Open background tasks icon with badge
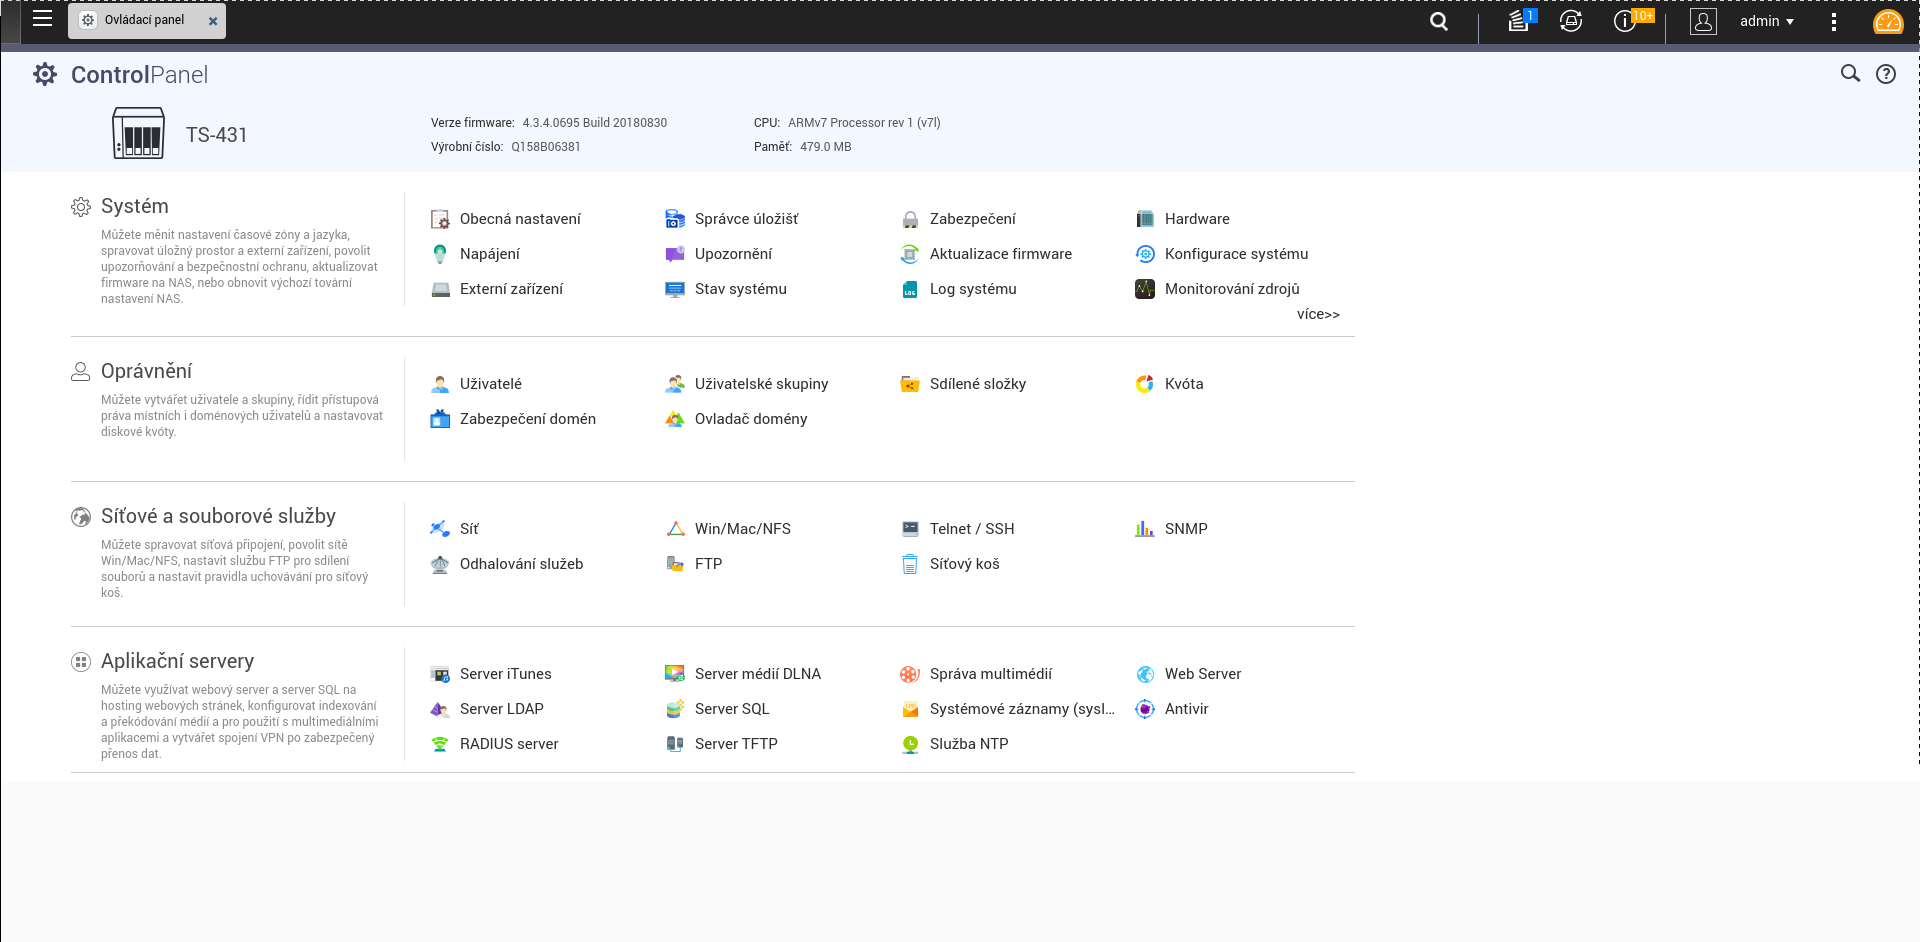The width and height of the screenshot is (1920, 942). tap(1518, 21)
